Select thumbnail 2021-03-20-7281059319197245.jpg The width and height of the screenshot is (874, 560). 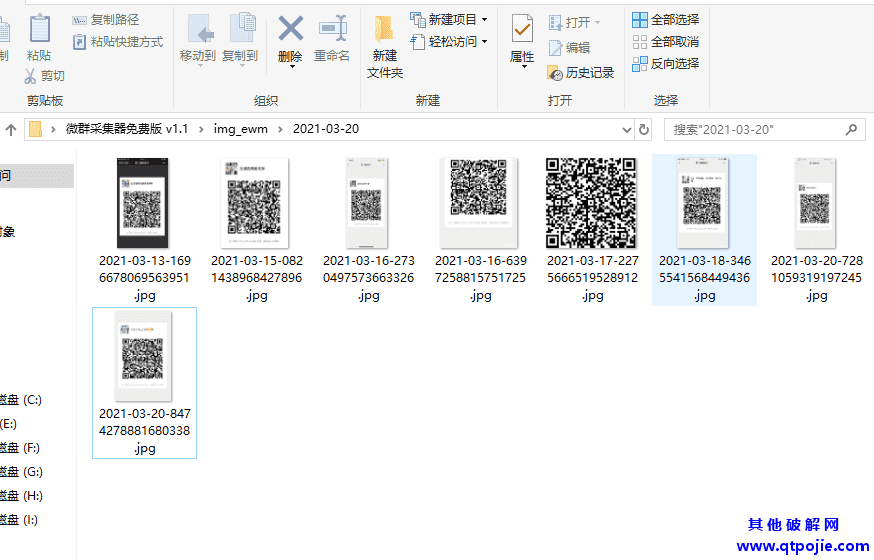pyautogui.click(x=815, y=203)
